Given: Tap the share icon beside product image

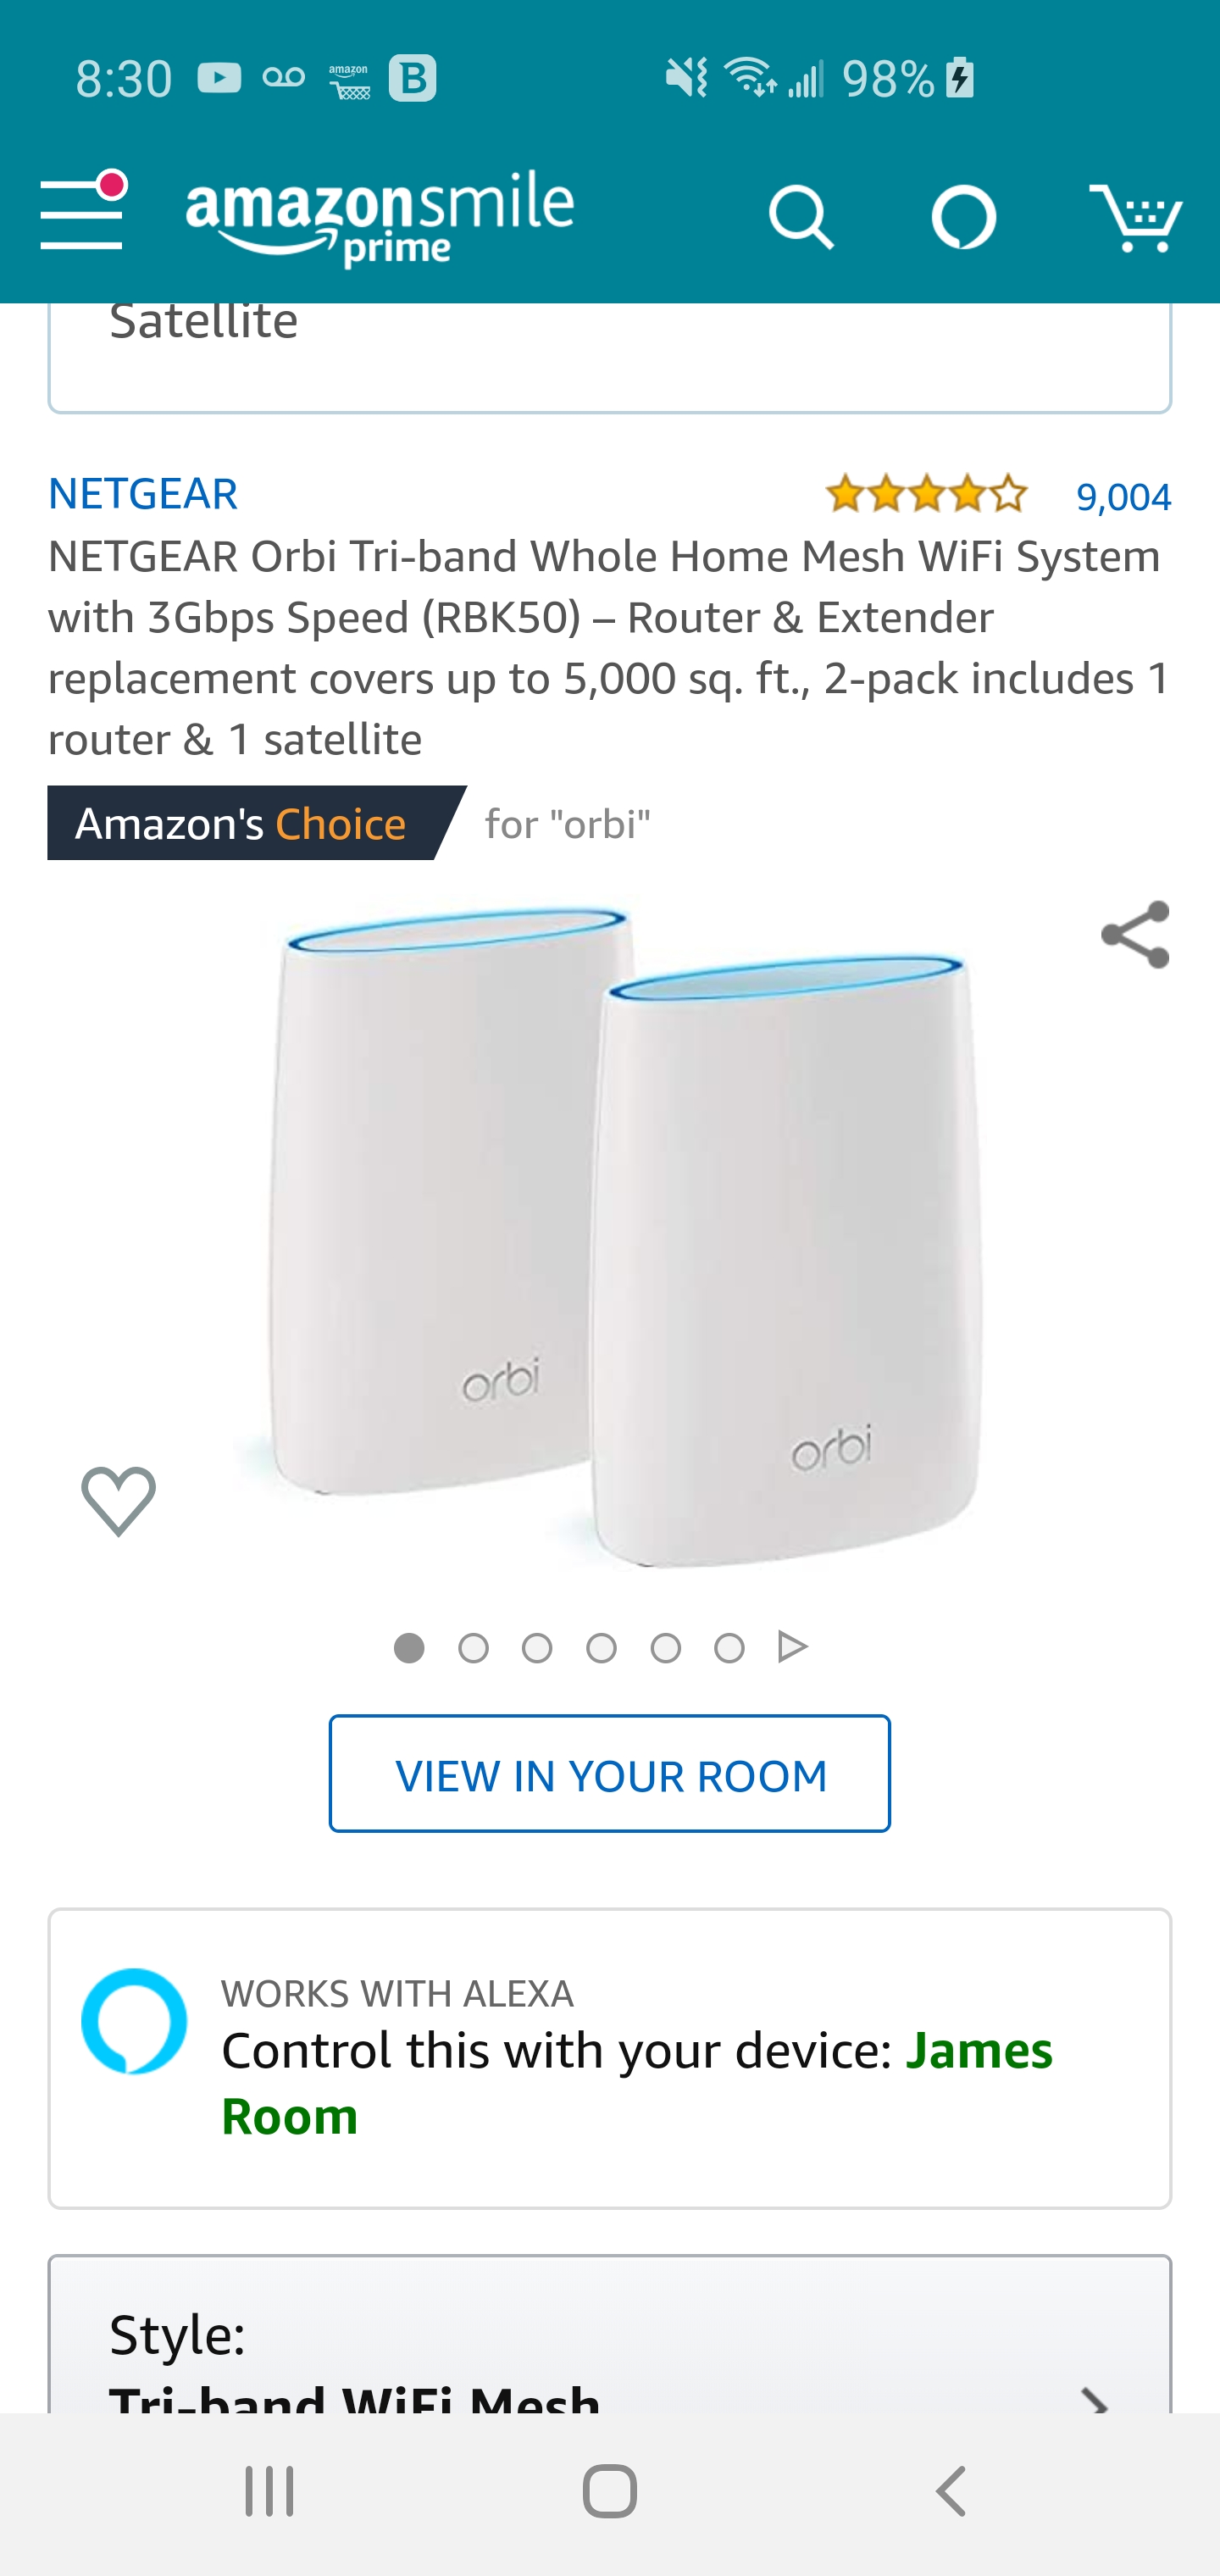Looking at the screenshot, I should (1135, 934).
